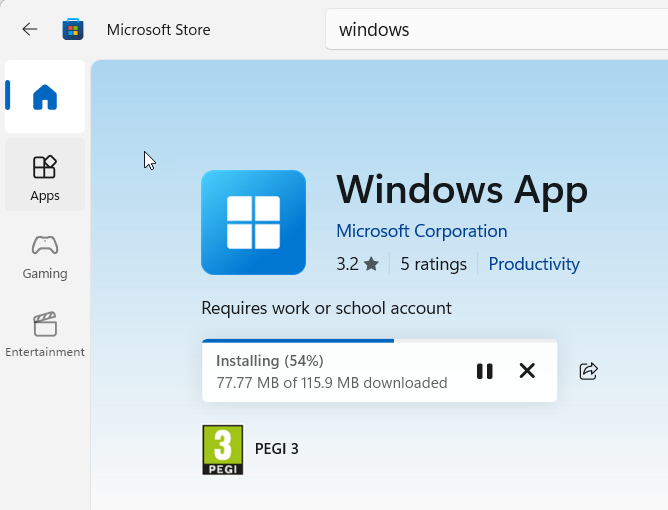Pause the Windows App installation
This screenshot has height=510, width=668.
click(x=485, y=371)
